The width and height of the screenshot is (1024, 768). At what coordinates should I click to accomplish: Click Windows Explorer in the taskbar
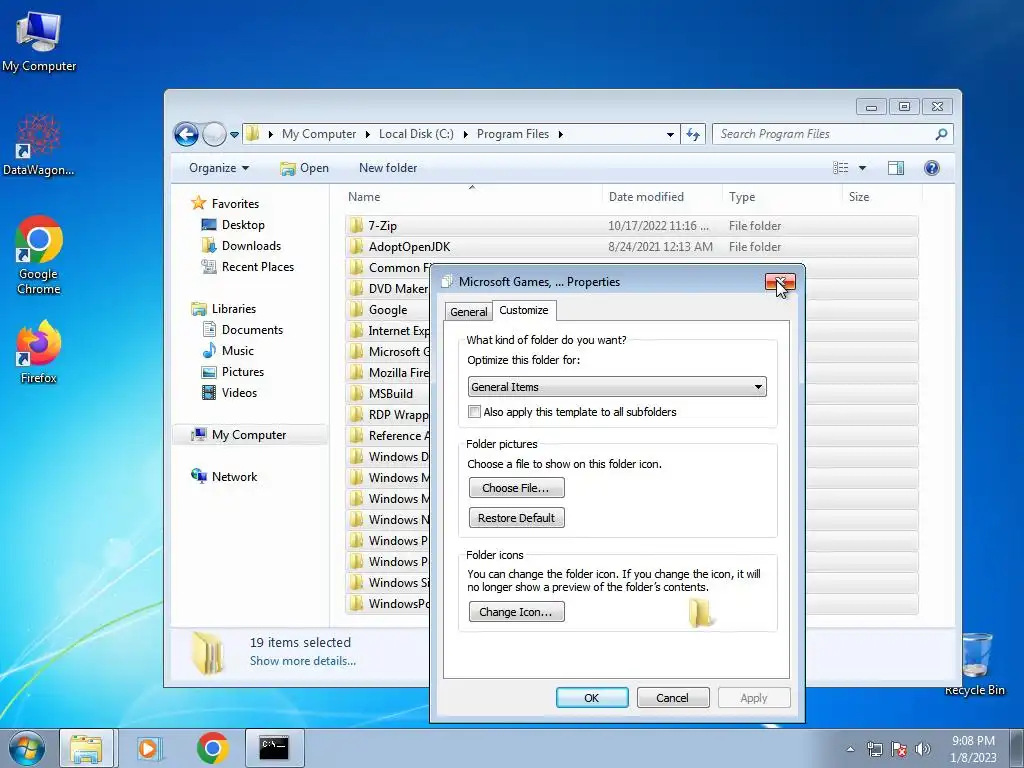coord(87,748)
